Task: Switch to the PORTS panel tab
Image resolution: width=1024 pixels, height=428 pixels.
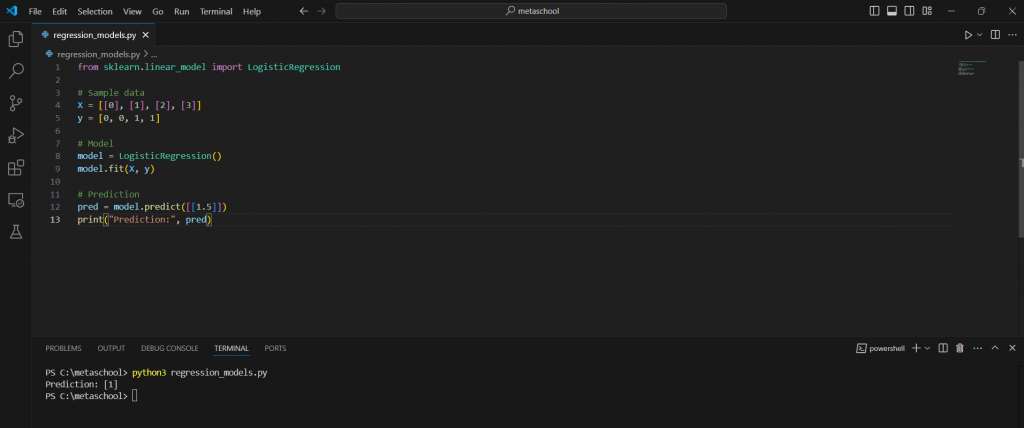Action: (275, 348)
